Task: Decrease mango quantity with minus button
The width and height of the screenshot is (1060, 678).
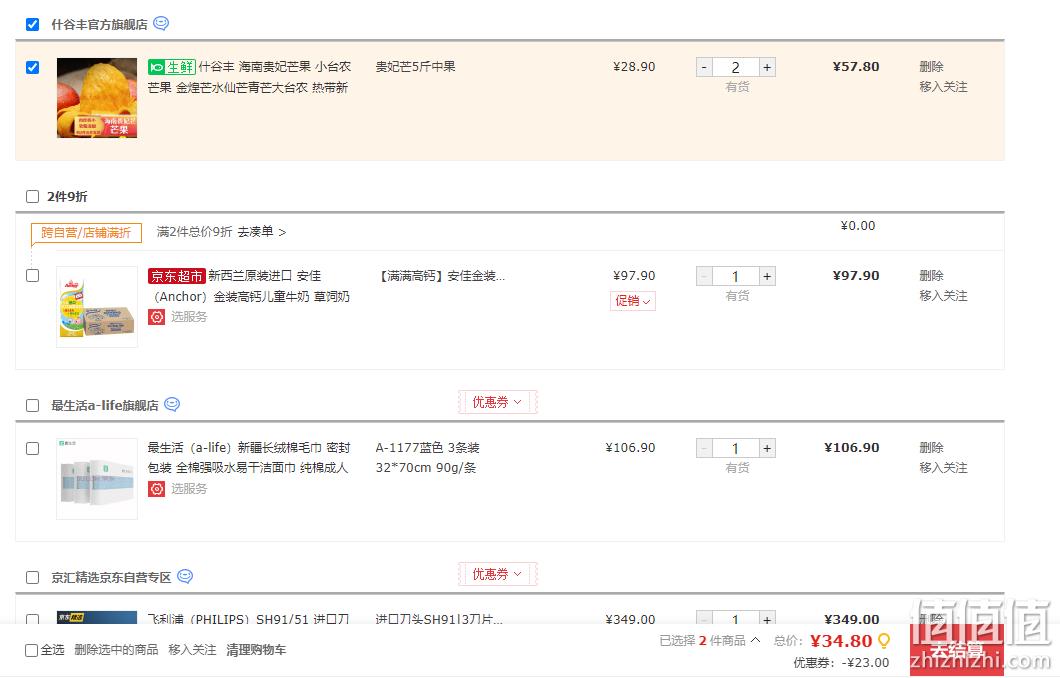Action: pyautogui.click(x=704, y=67)
